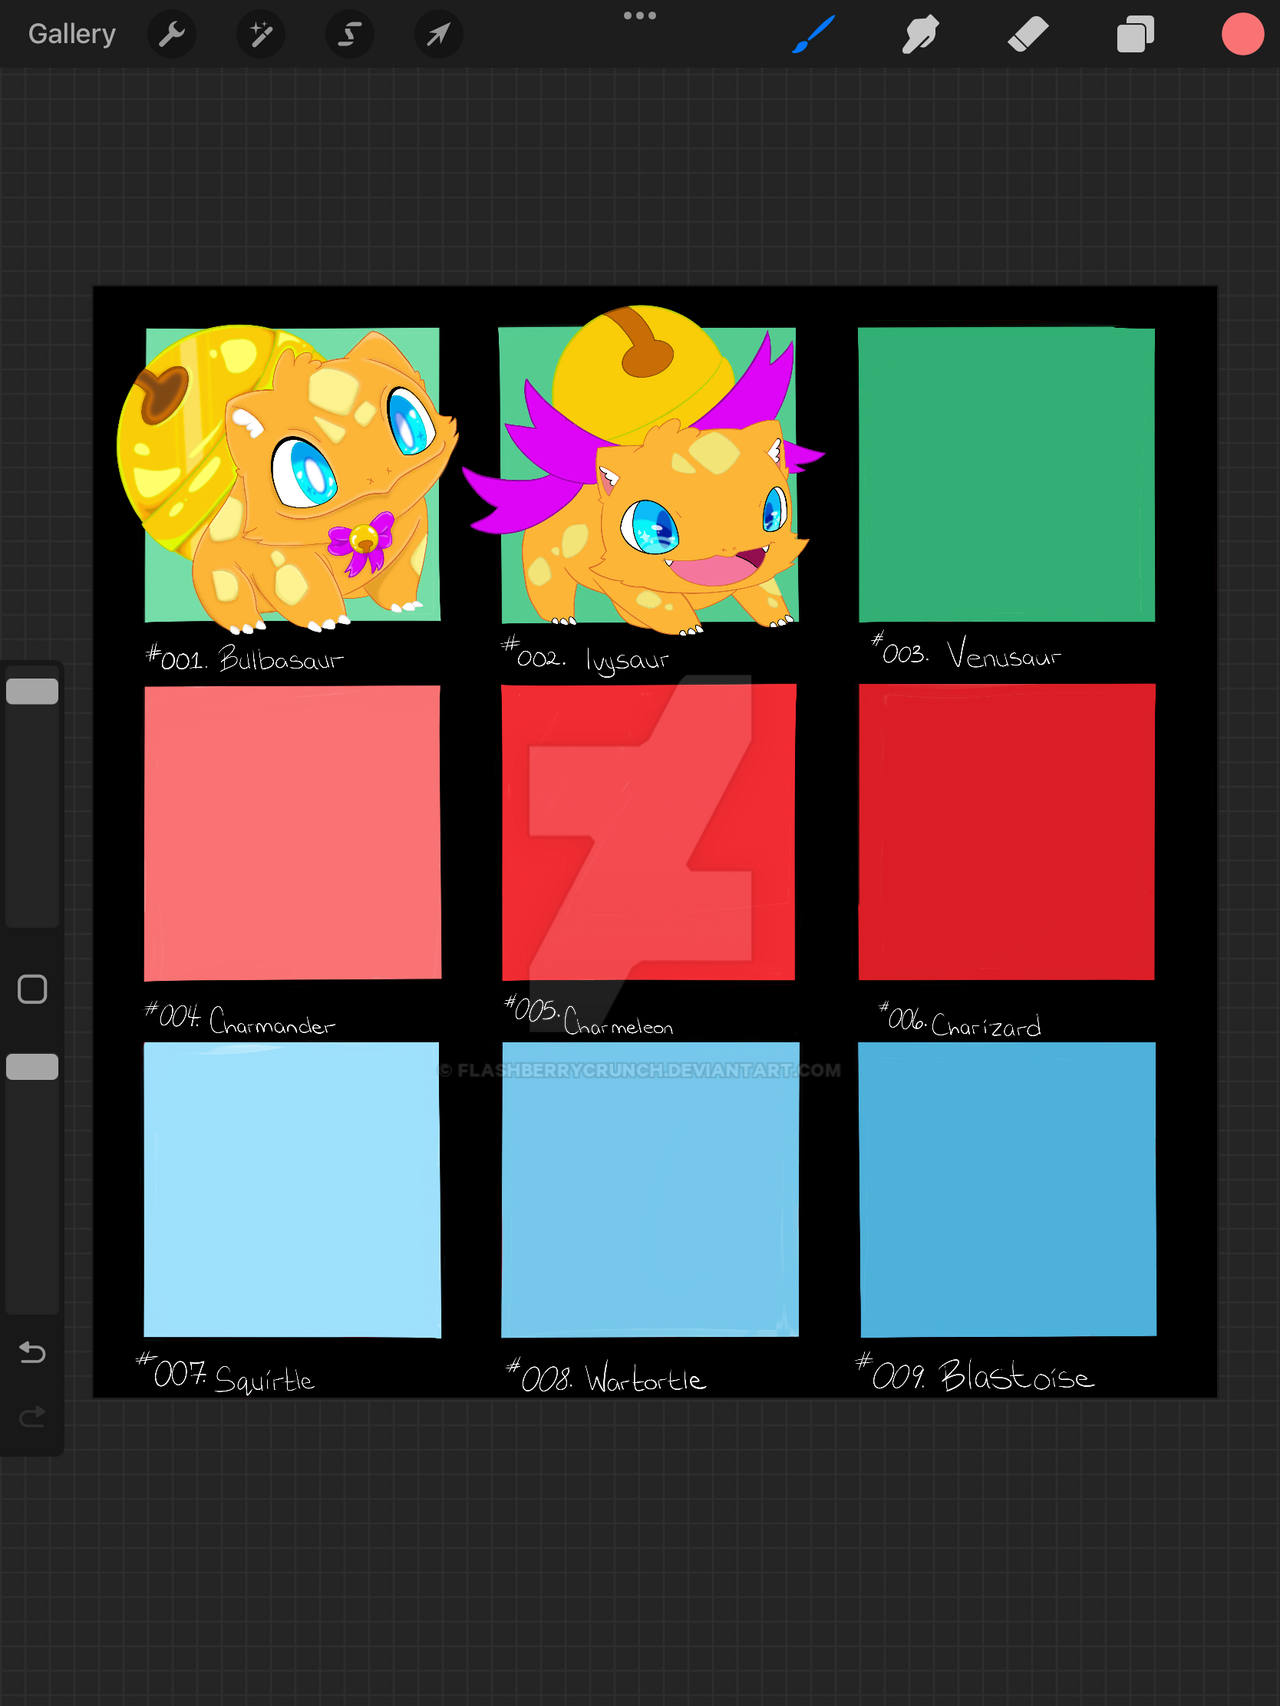Click the '#002. Ivysaur' label
Image resolution: width=1280 pixels, height=1706 pixels.
[585, 655]
